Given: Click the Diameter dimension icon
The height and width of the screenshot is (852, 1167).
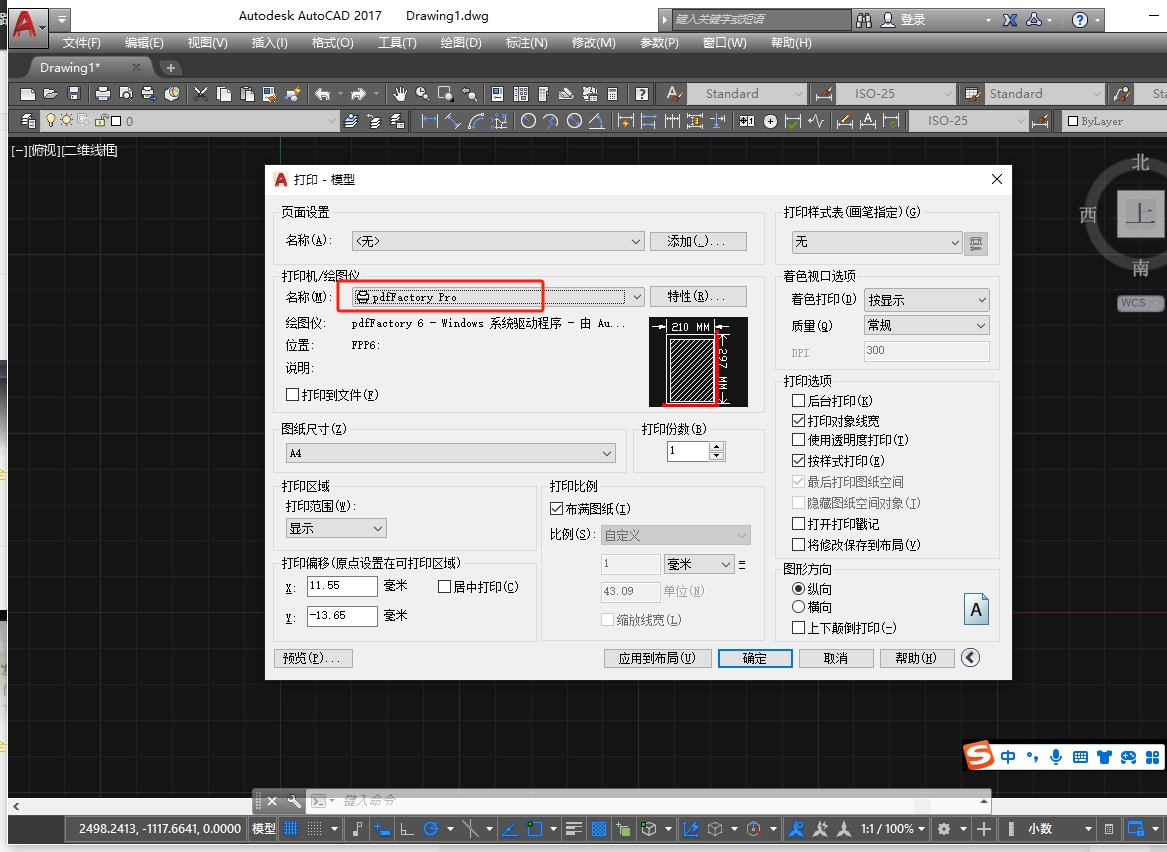Looking at the screenshot, I should tap(575, 121).
